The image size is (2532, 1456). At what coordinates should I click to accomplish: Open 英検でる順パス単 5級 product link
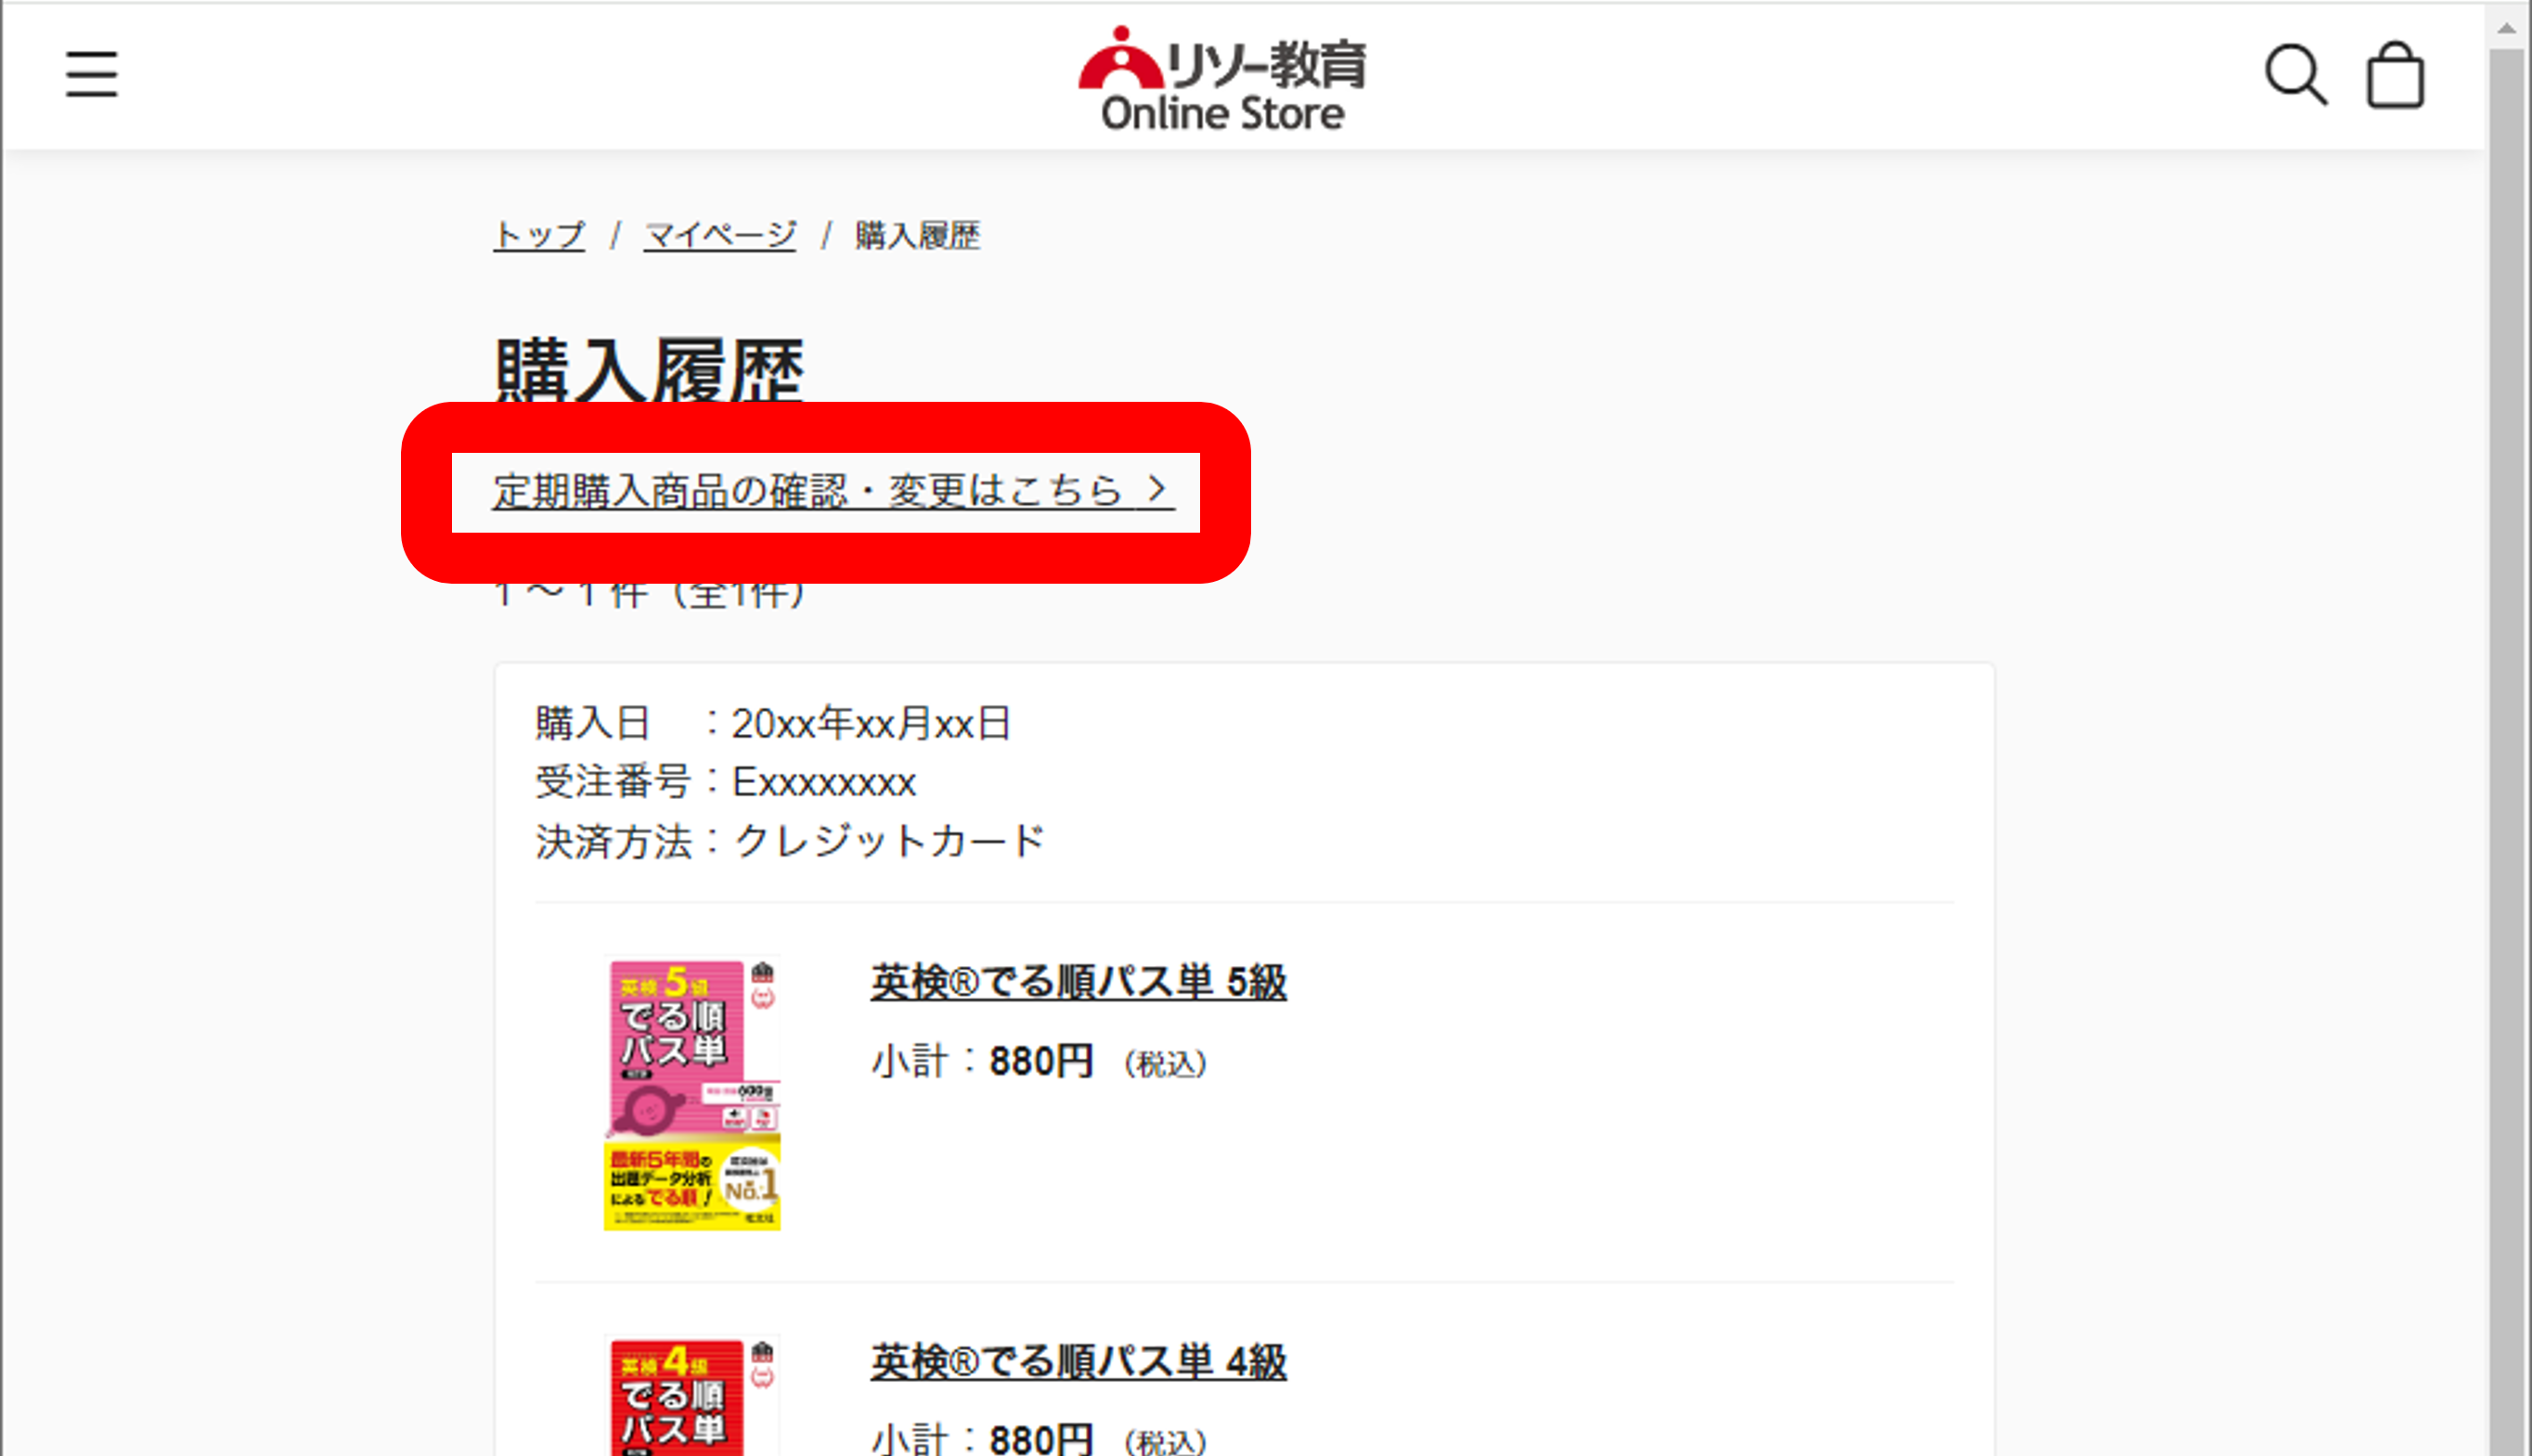coord(1078,982)
